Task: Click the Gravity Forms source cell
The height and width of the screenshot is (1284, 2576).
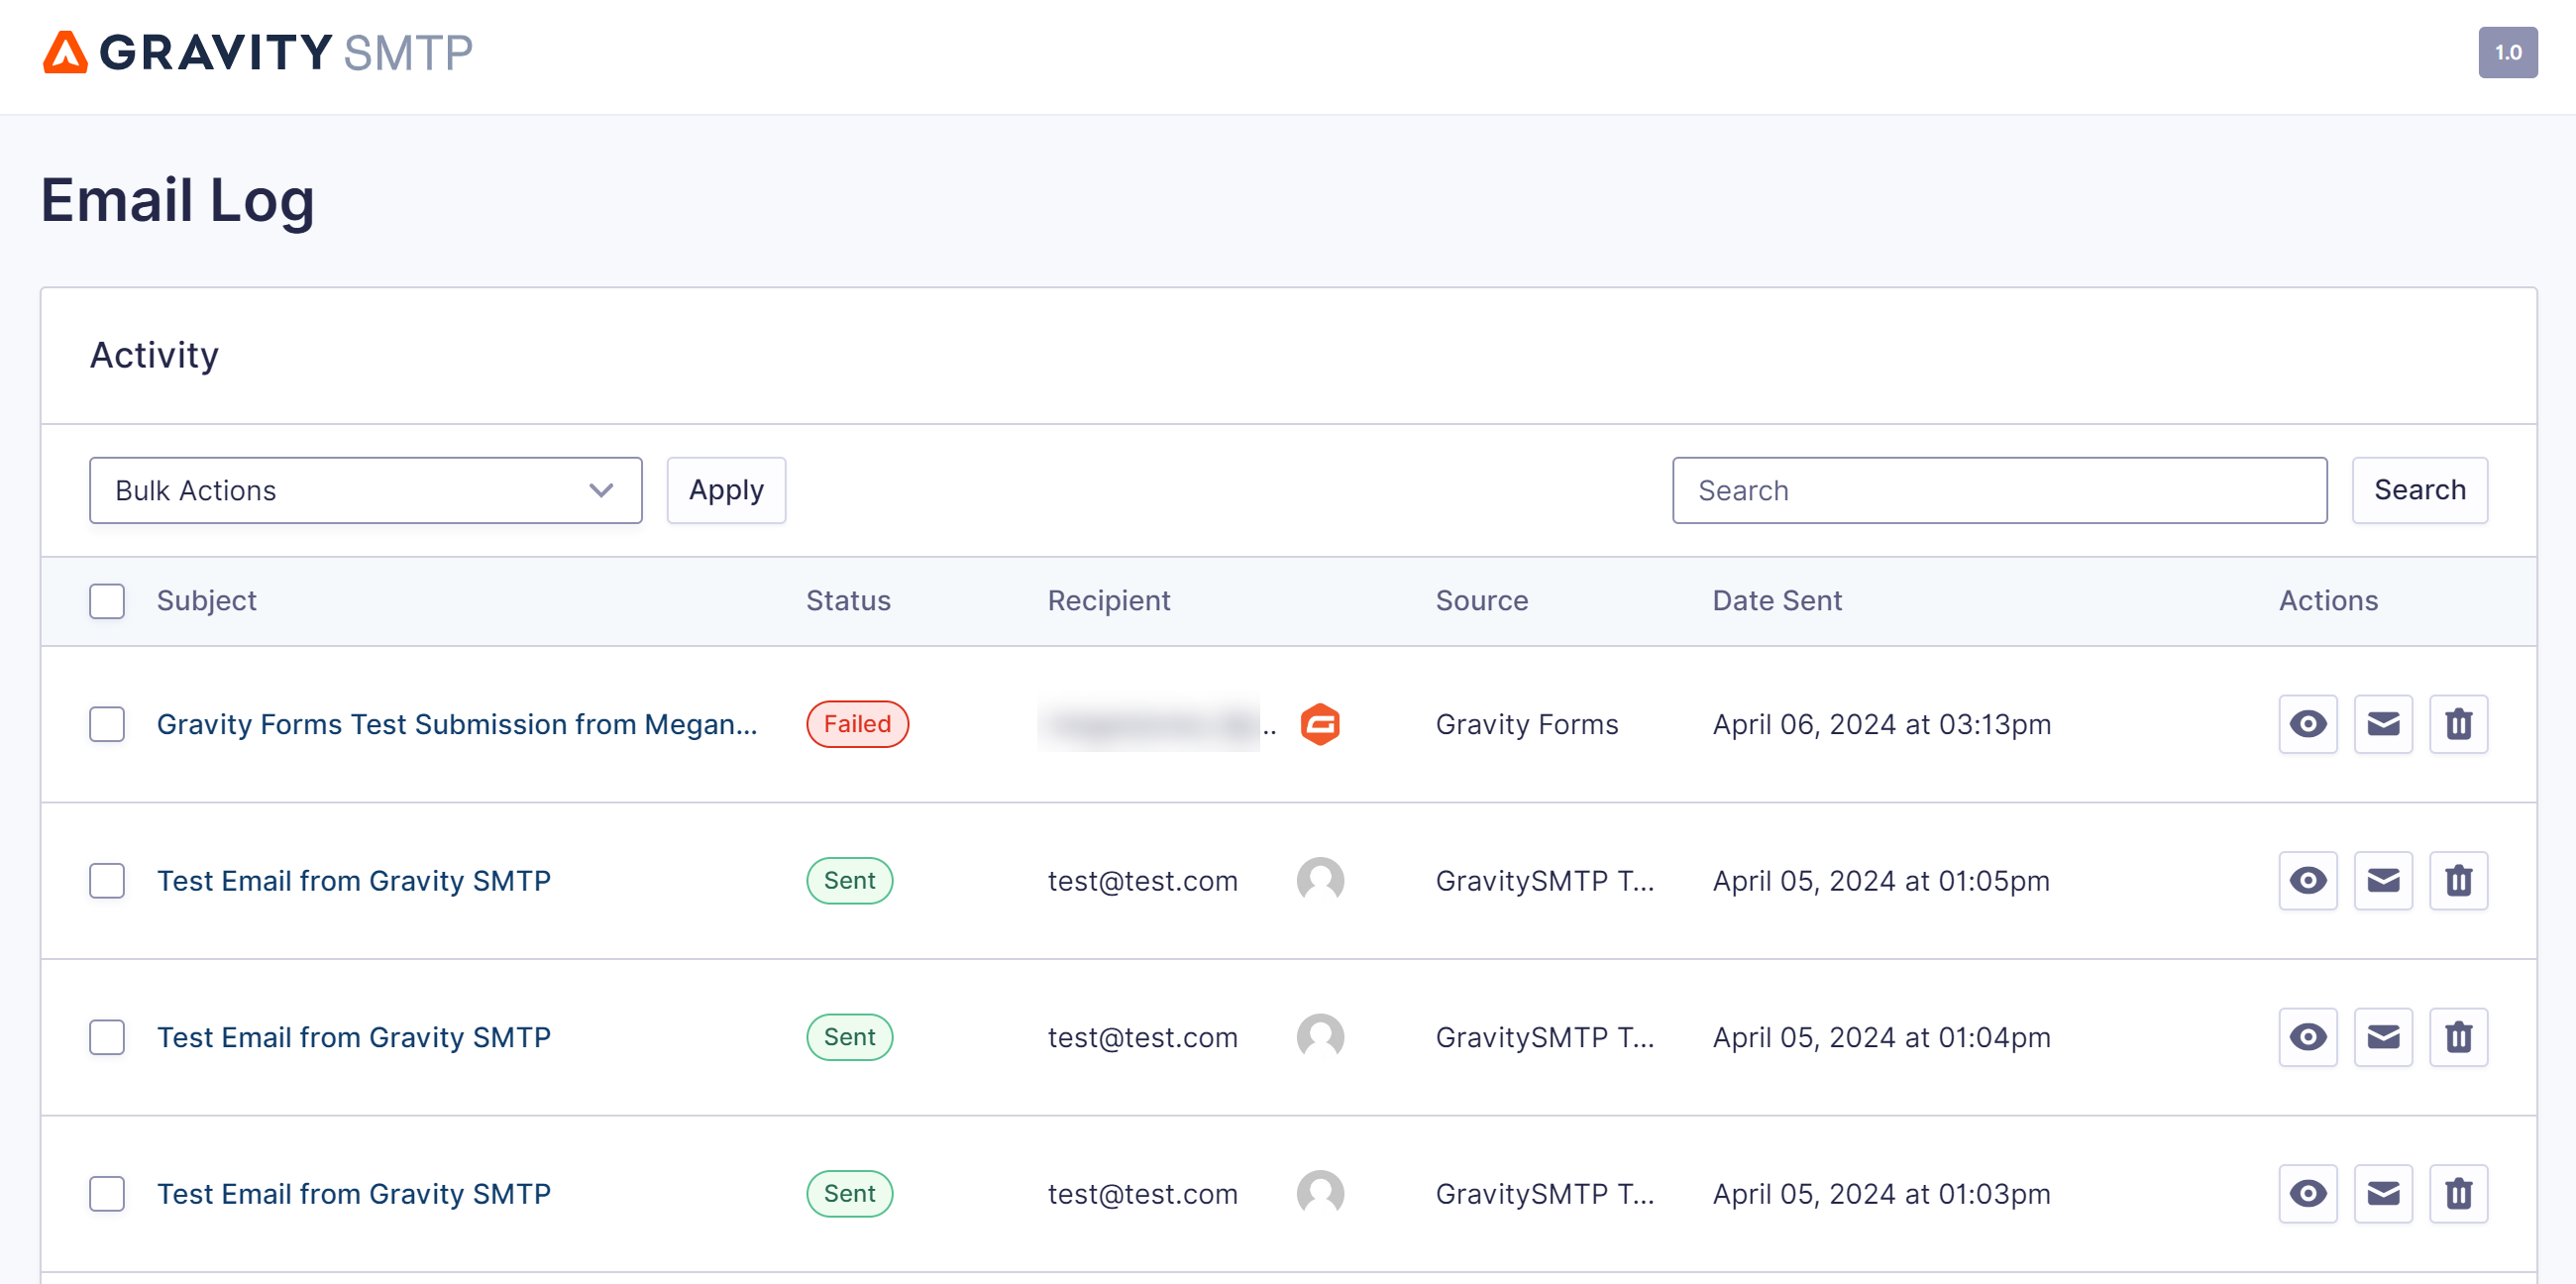Action: [1526, 724]
